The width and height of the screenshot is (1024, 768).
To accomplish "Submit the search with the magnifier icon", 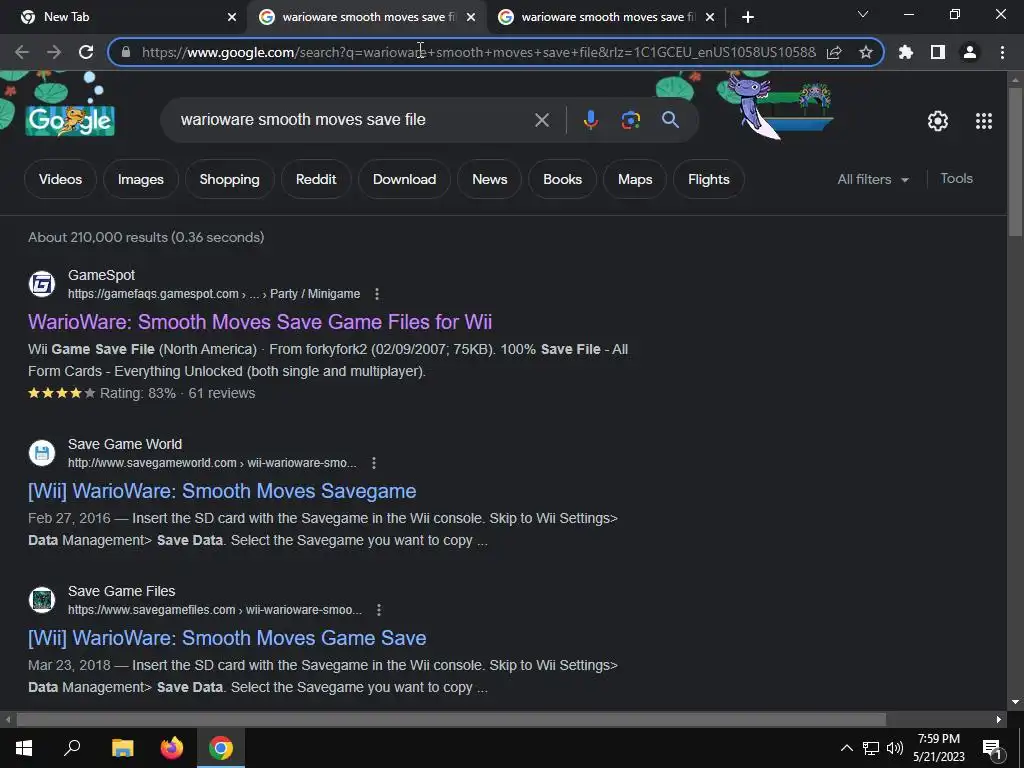I will pos(670,120).
